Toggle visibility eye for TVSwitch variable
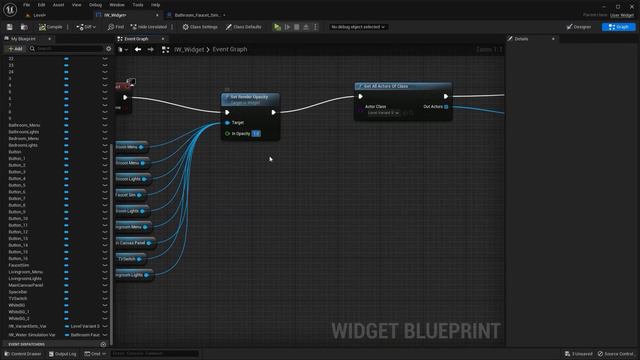This screenshot has height=360, width=640. [x=105, y=298]
